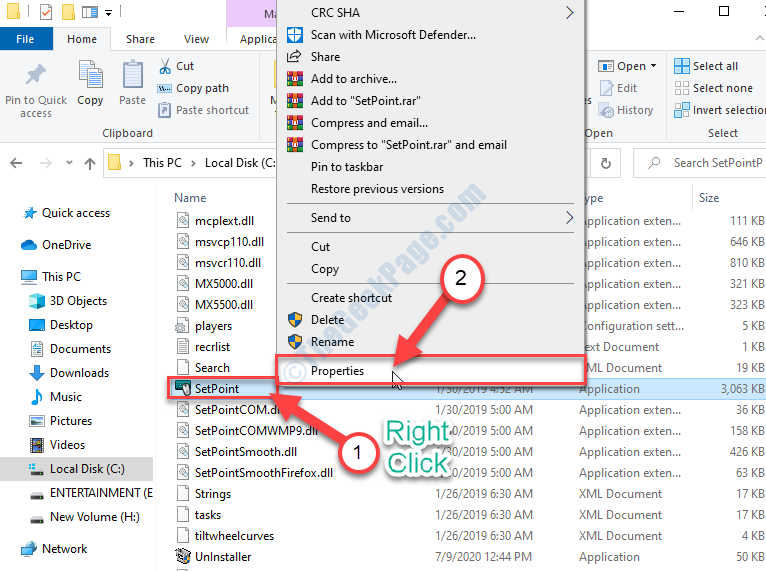766x571 pixels.
Task: Open the OneDrive cloud folder in the sidebar
Action: (x=66, y=245)
